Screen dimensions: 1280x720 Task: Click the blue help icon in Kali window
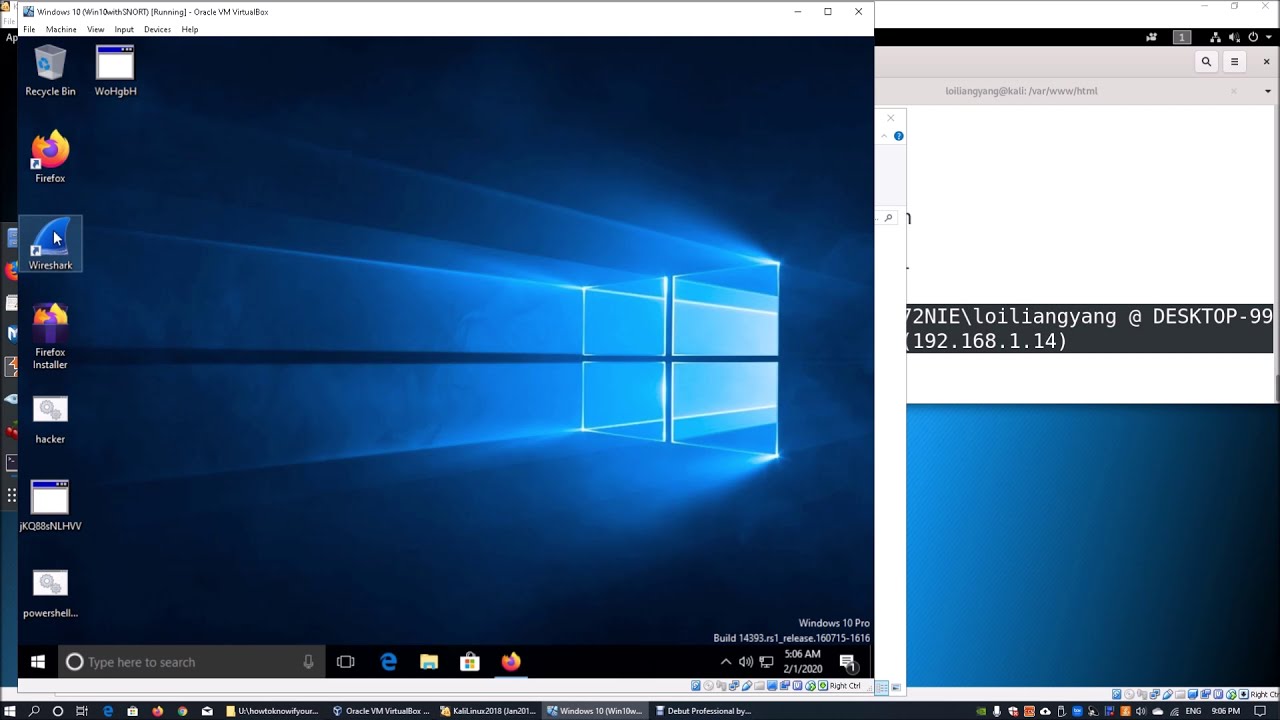coord(899,136)
